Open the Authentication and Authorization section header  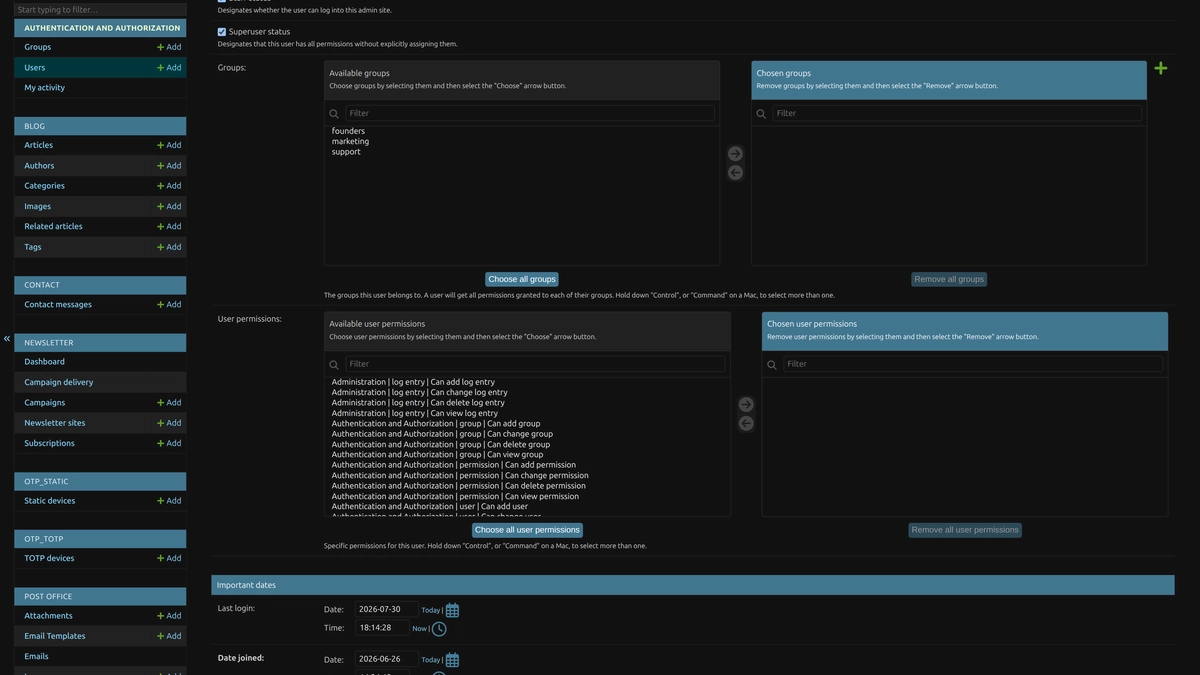click(x=102, y=28)
